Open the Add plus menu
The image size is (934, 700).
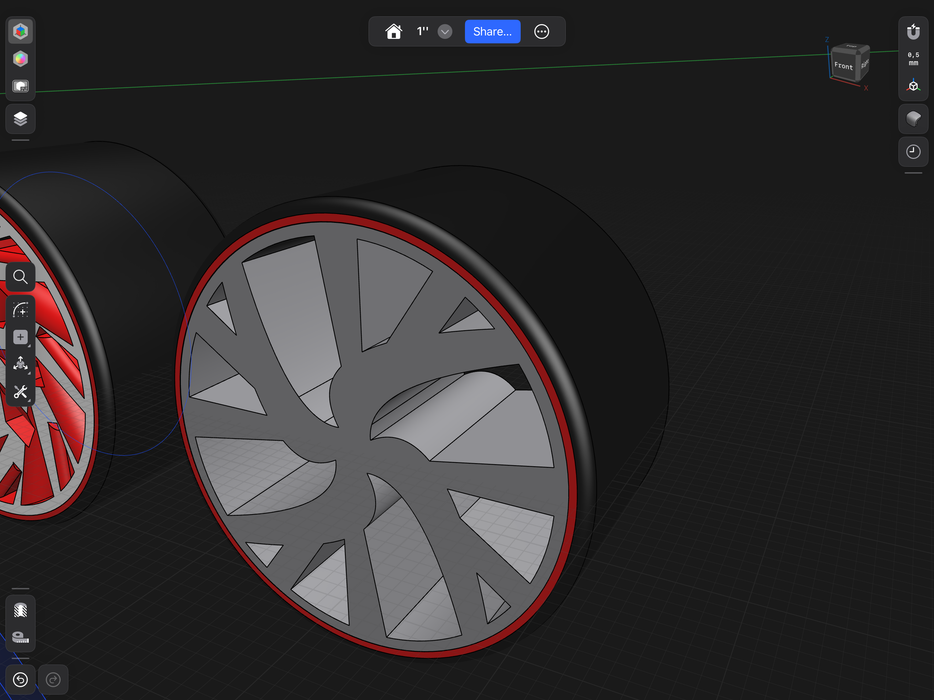(x=20, y=337)
